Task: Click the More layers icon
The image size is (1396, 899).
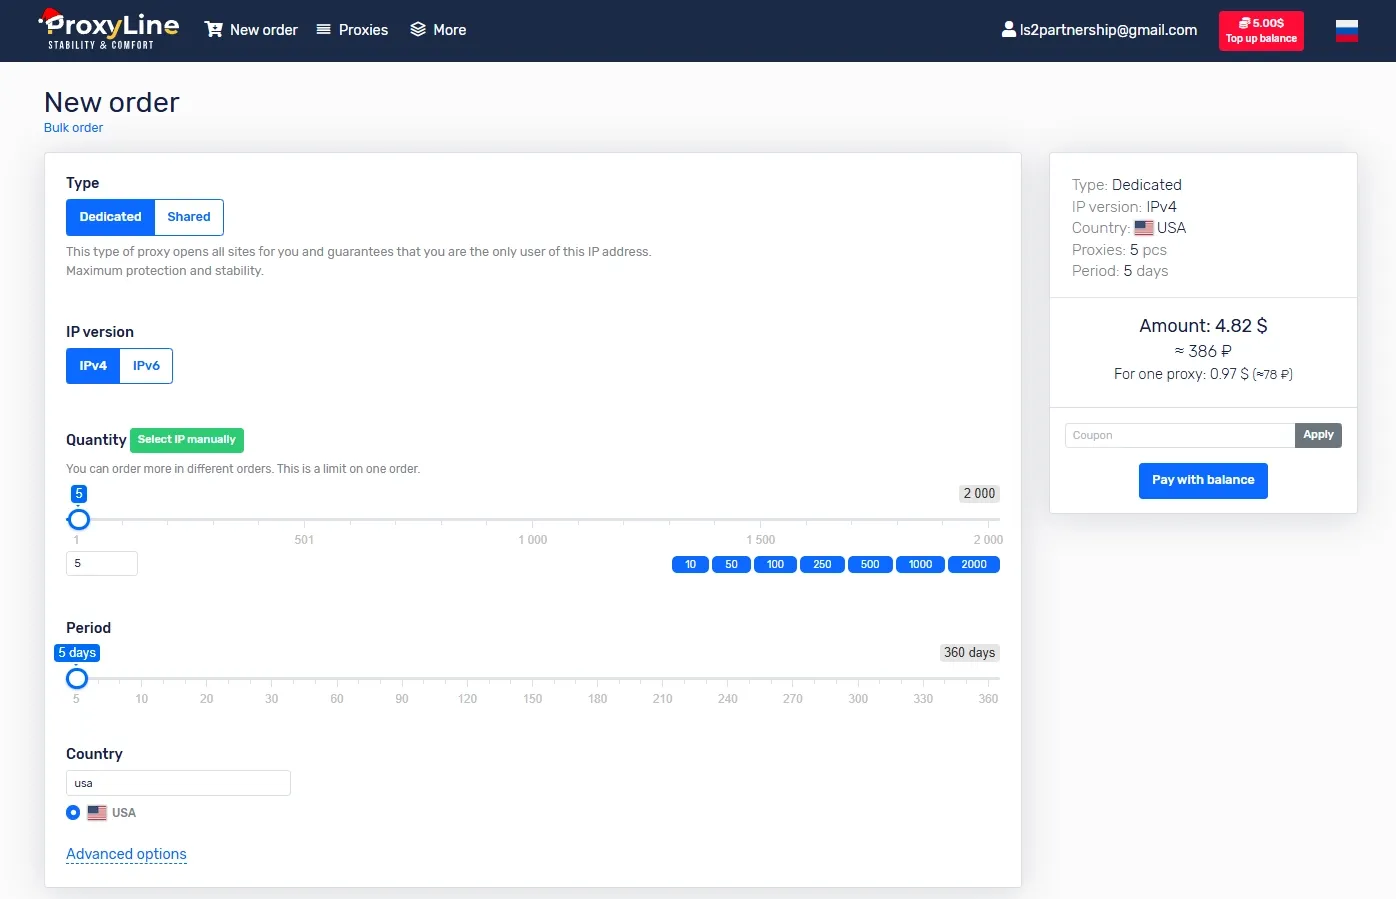Action: pyautogui.click(x=418, y=30)
